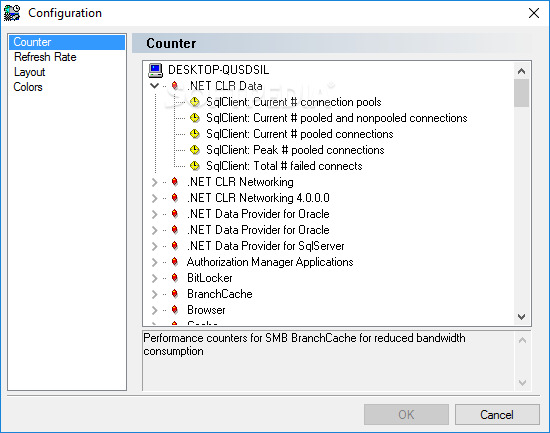Click the red icon beside BitLocker
The image size is (550, 433).
tap(175, 278)
